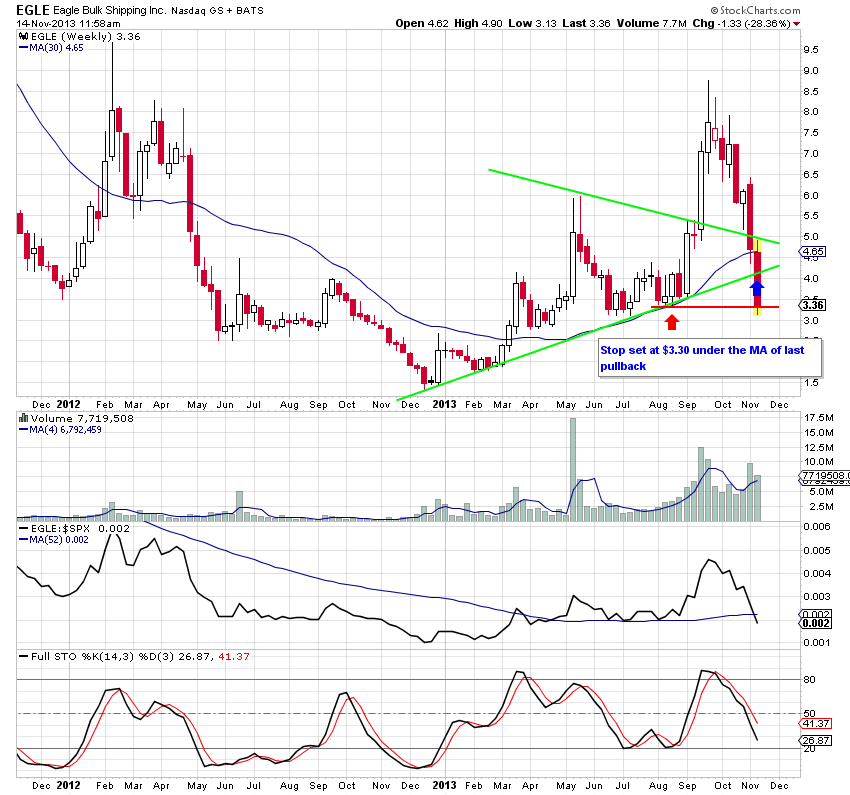Click the EGLE (Weekly) 3.36 legend

pos(85,36)
